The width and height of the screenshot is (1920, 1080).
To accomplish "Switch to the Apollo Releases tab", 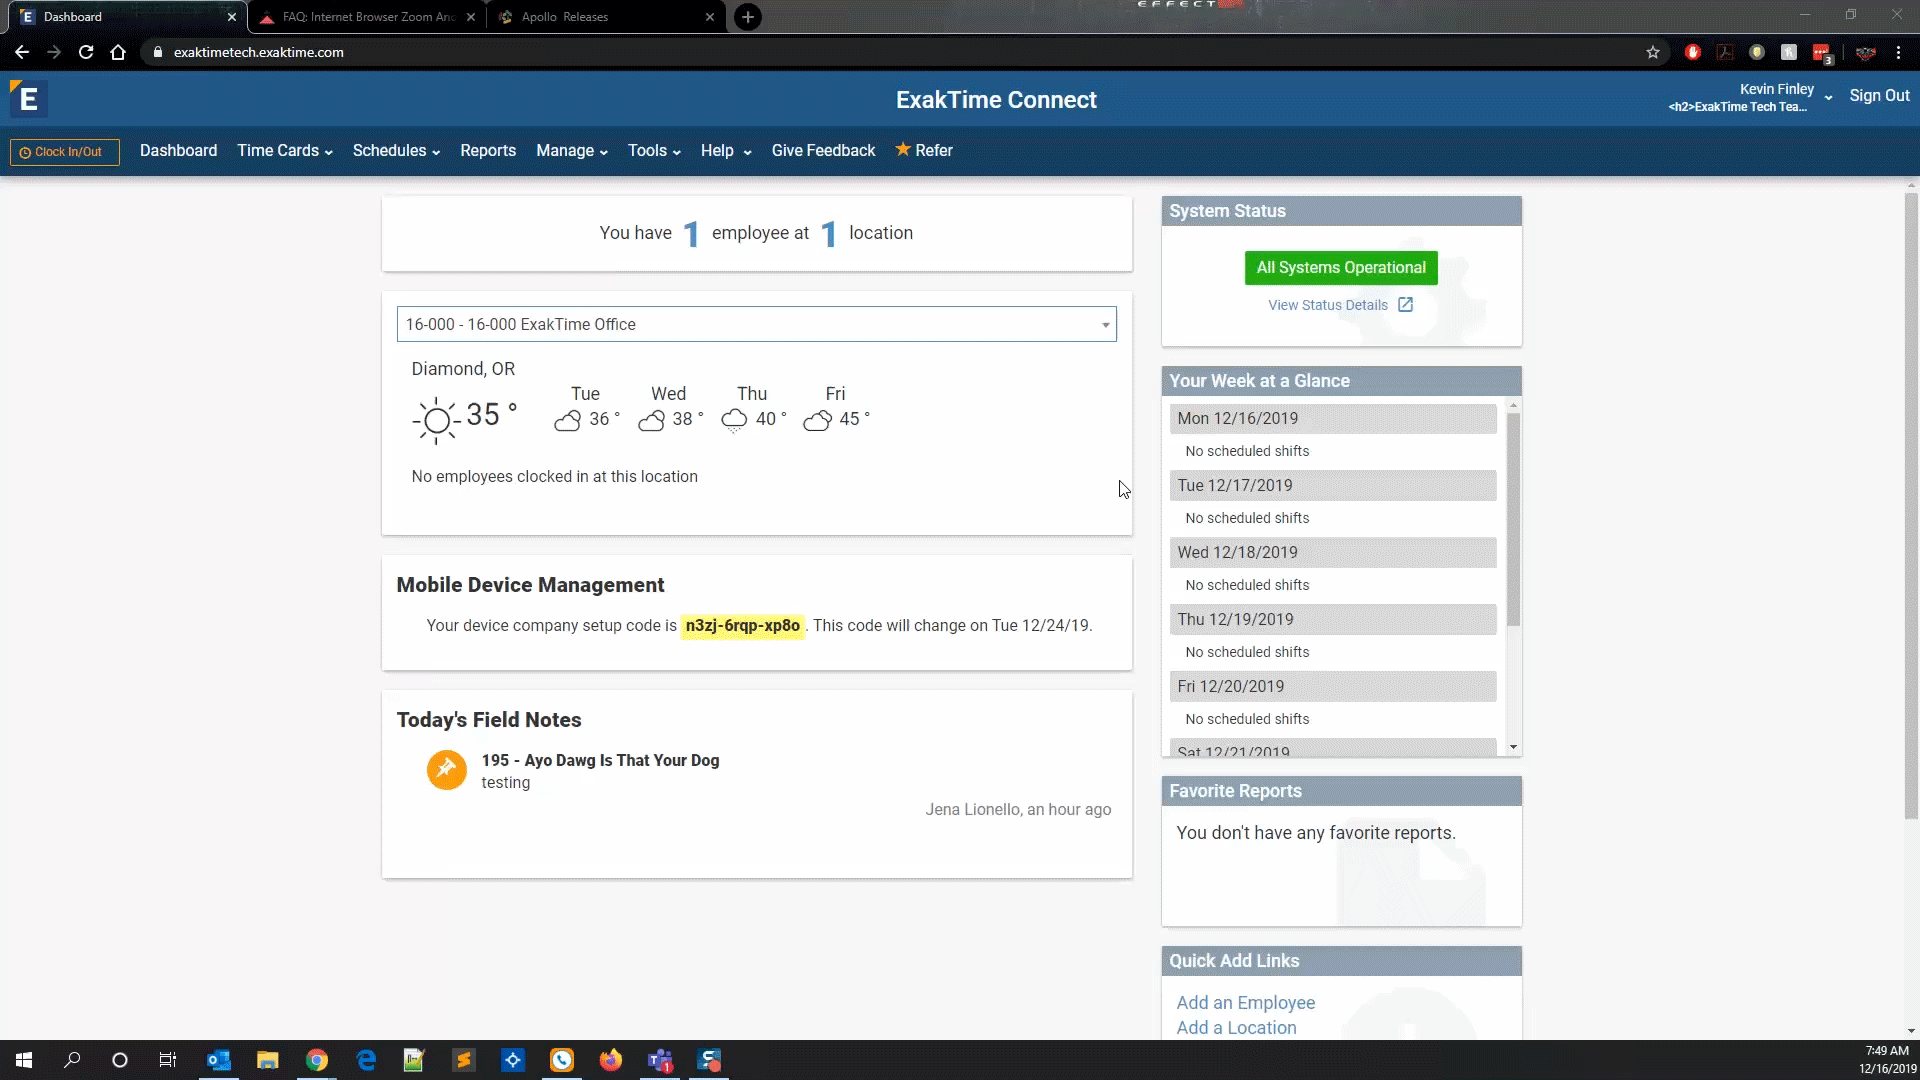I will click(x=606, y=17).
